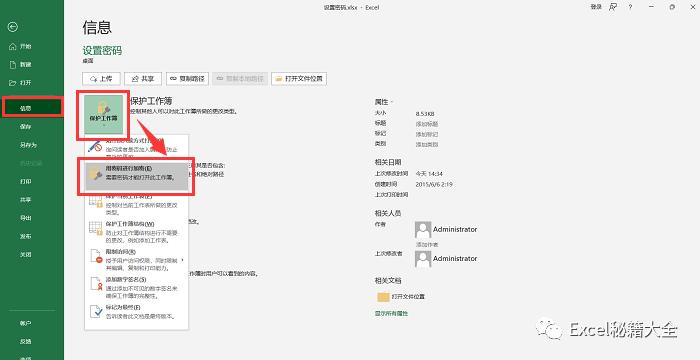Click 添加类别 (Add category) field
Screen dimensions: 700x360
tap(427, 145)
